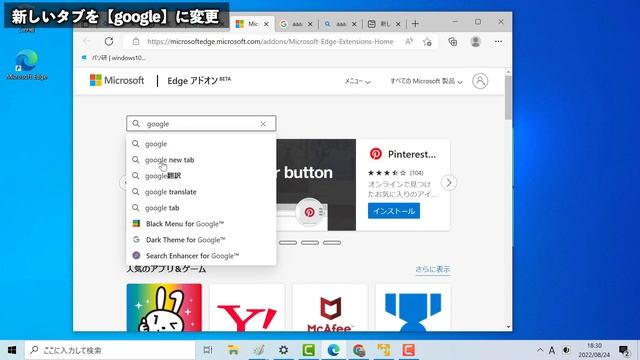
Task: Expand すべての Microsoft 製品 dropdown
Action: click(426, 81)
